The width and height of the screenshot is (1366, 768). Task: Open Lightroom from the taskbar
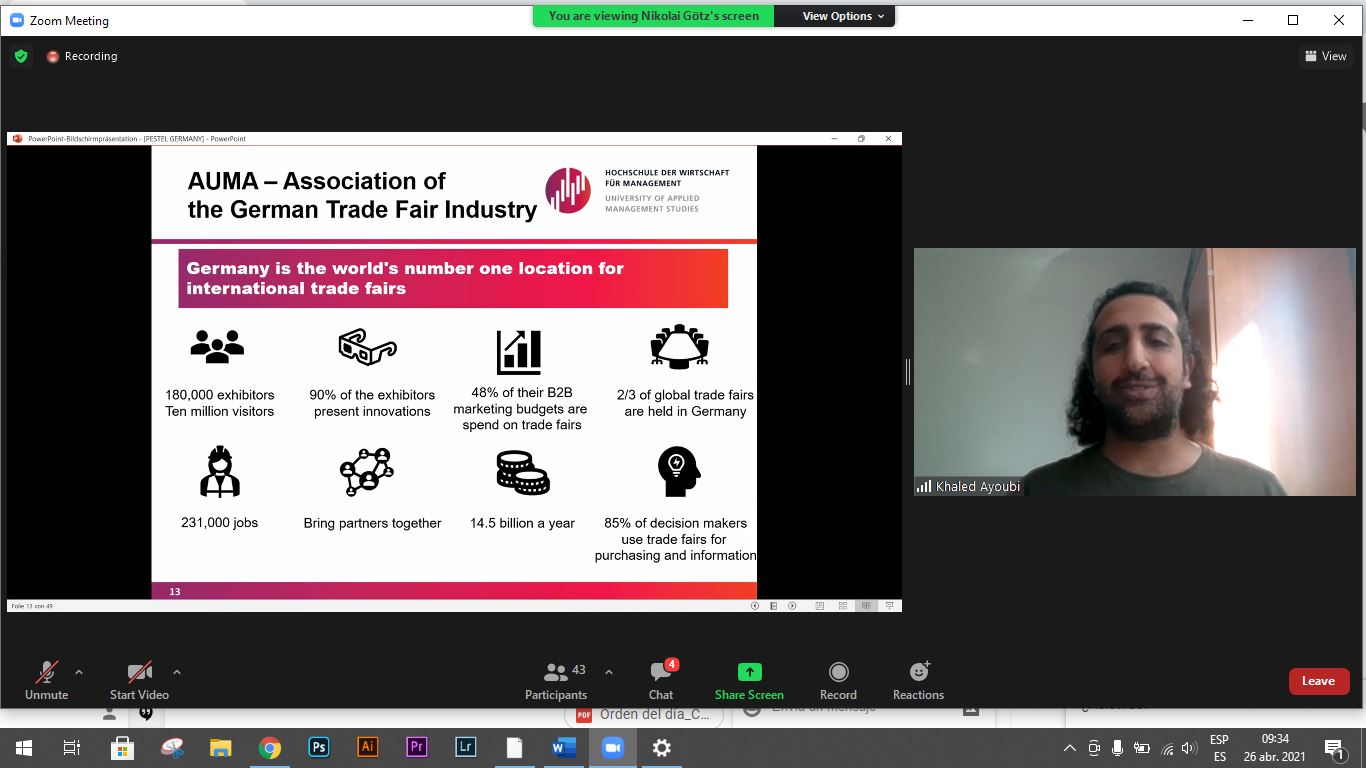coord(465,747)
